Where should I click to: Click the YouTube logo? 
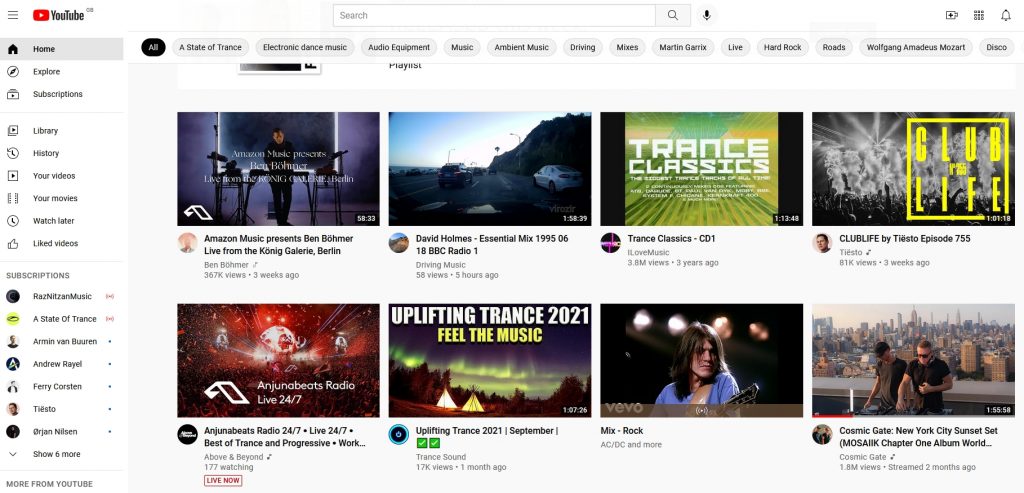click(x=62, y=15)
